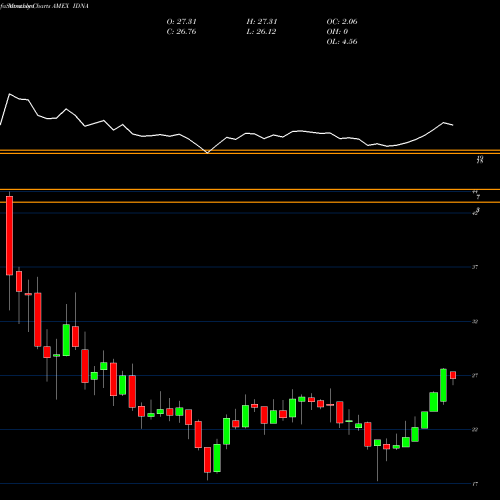Click the indicator line's lowest dip on orange band
Screen dimensions: 500x500
[x=207, y=153]
